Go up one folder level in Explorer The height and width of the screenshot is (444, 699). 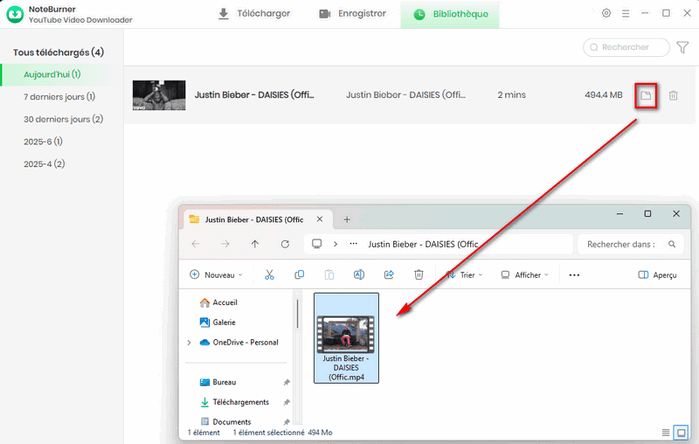point(255,244)
